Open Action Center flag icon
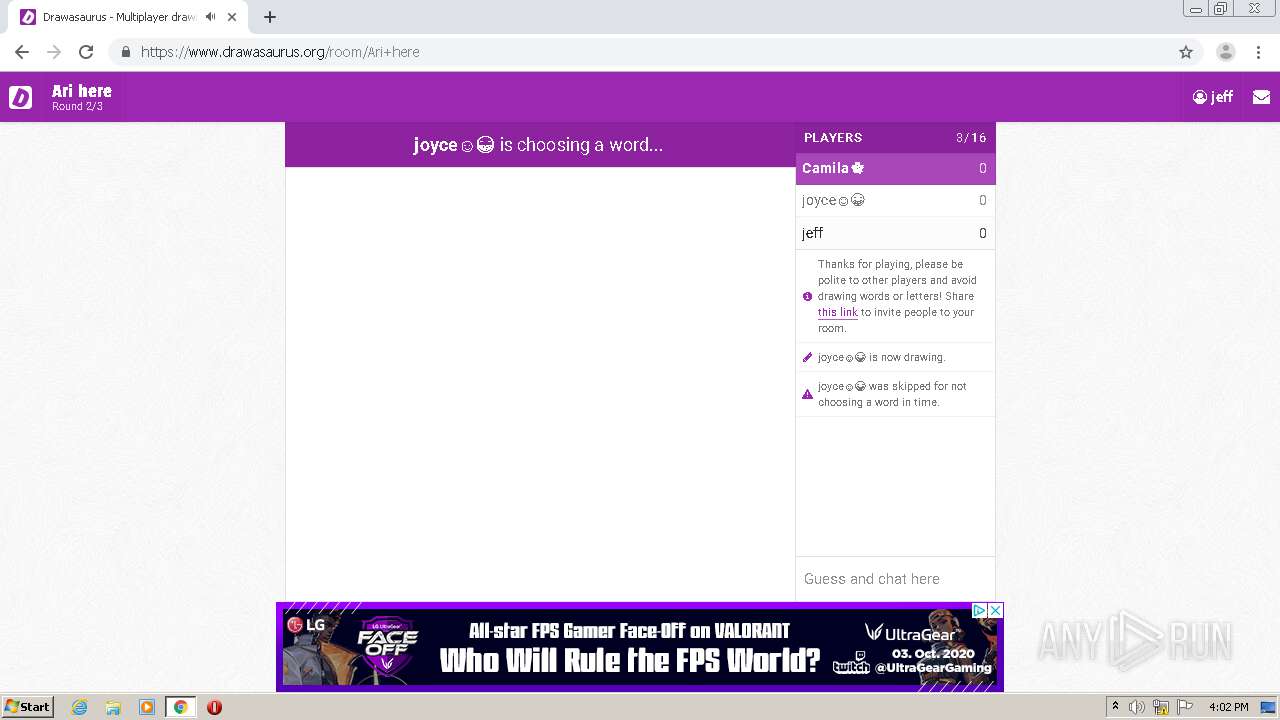This screenshot has width=1280, height=720. point(1186,707)
